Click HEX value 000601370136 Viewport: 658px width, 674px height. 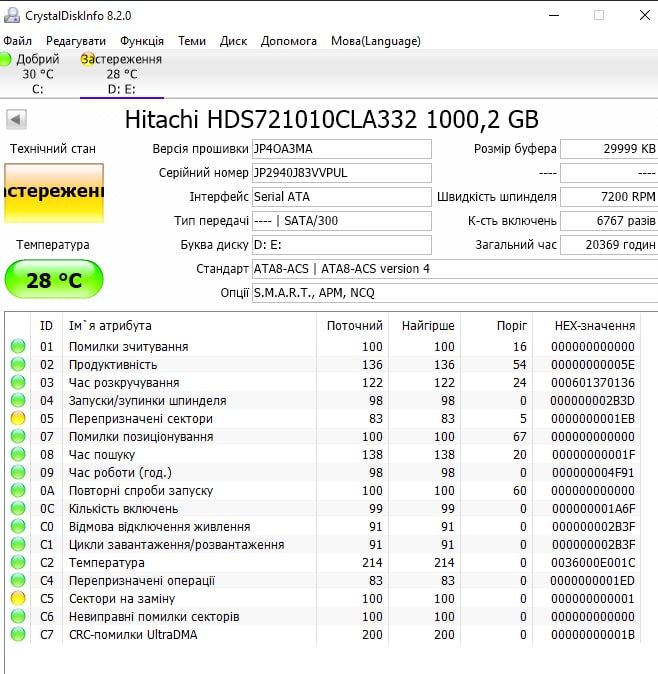(x=593, y=383)
